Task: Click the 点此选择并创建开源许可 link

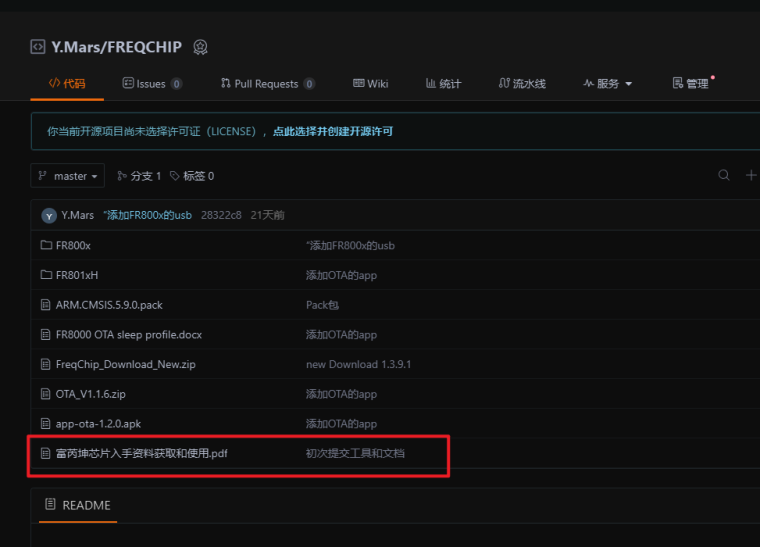Action: pyautogui.click(x=333, y=131)
